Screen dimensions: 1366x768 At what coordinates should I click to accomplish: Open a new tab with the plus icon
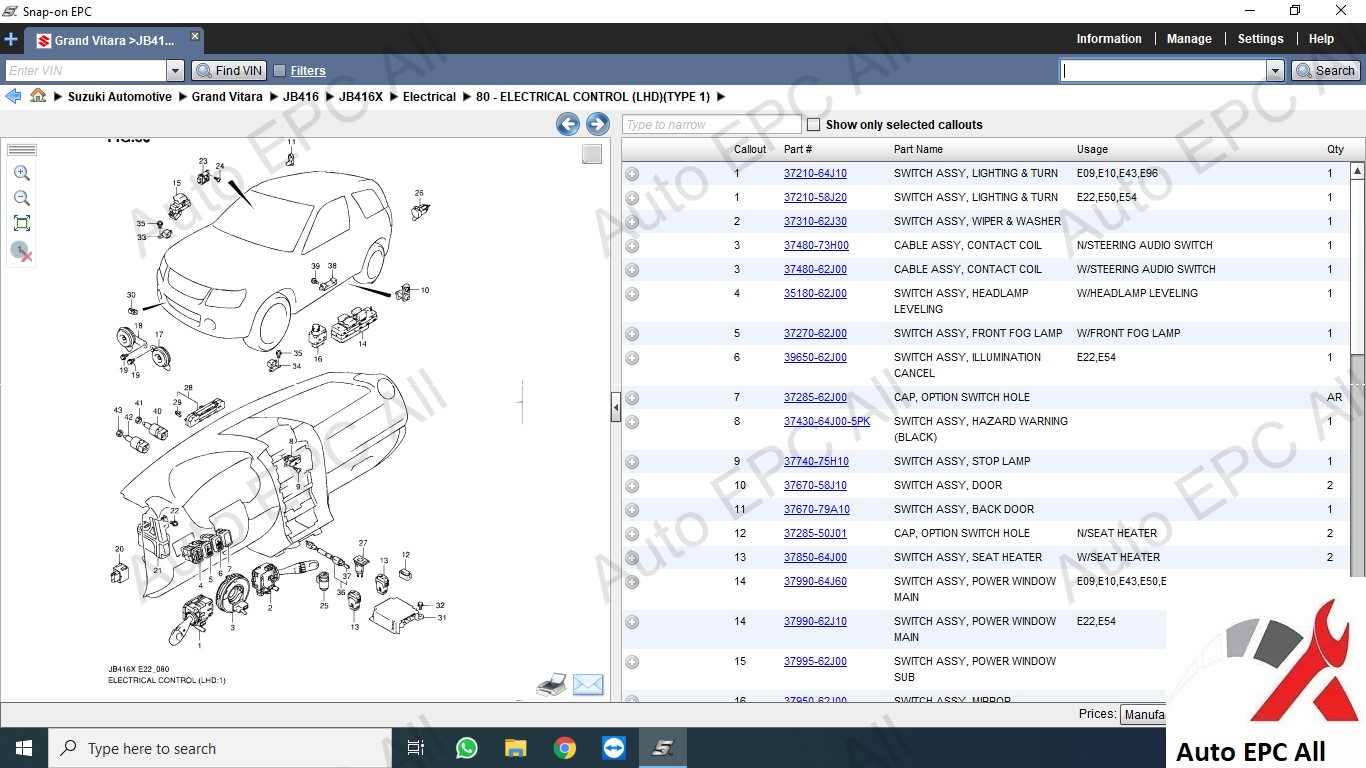(11, 40)
